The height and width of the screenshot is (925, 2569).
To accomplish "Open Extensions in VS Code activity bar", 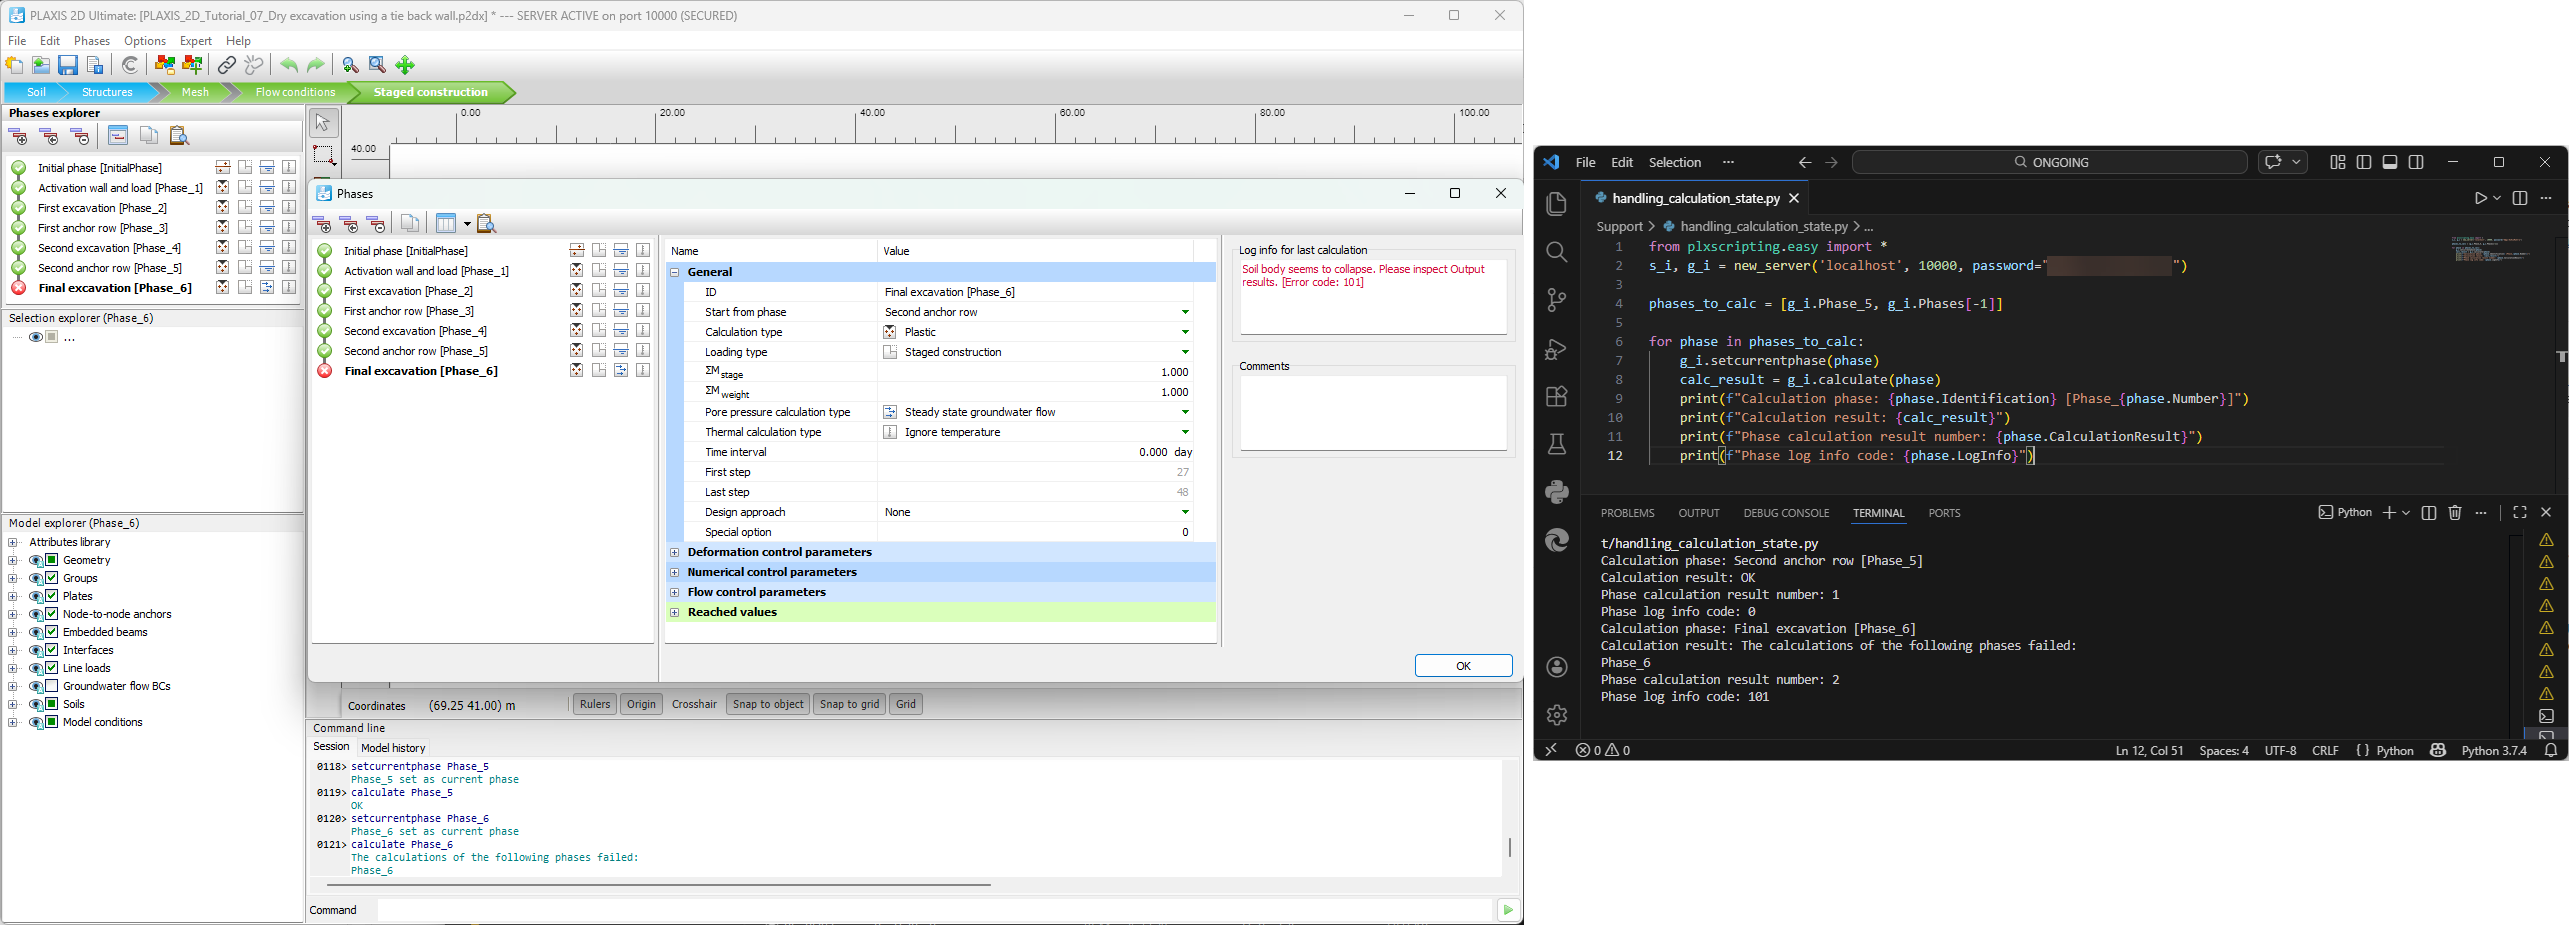I will 1557,396.
